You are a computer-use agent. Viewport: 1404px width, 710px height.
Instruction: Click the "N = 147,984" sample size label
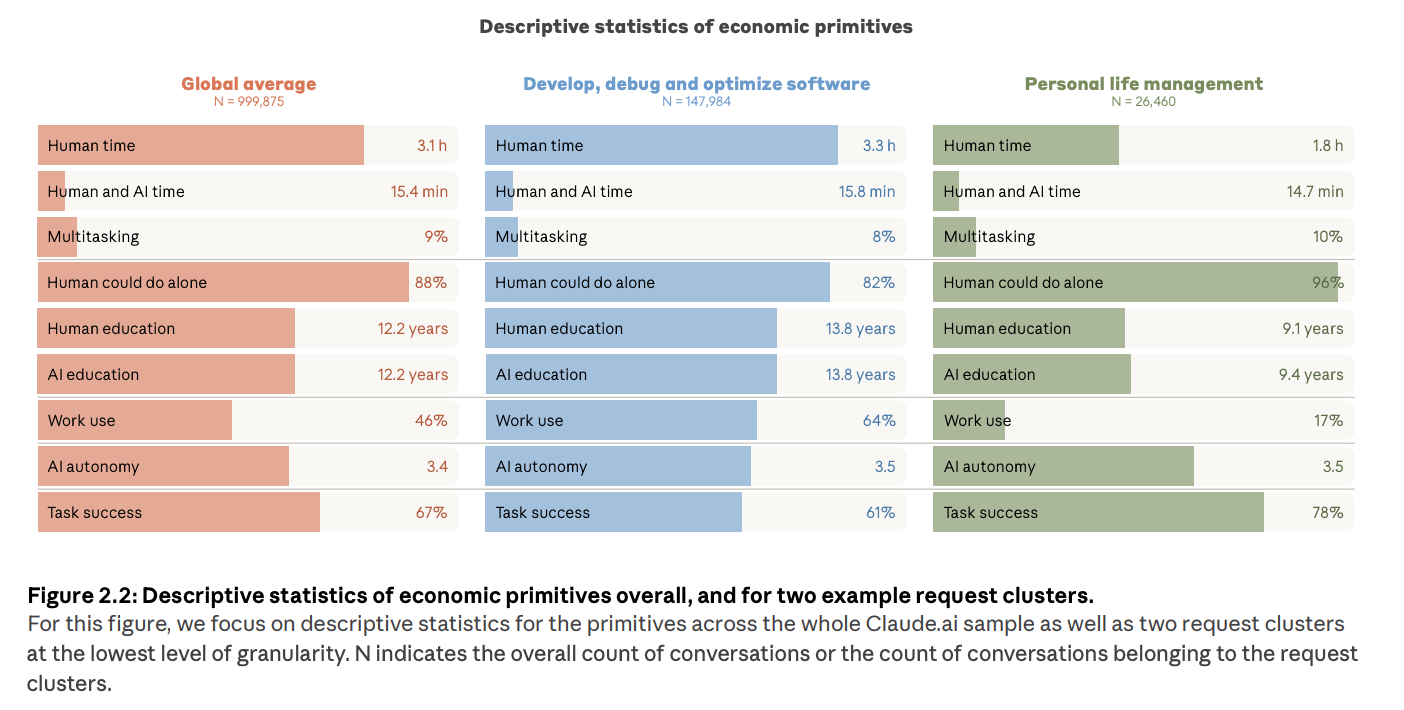click(x=696, y=102)
